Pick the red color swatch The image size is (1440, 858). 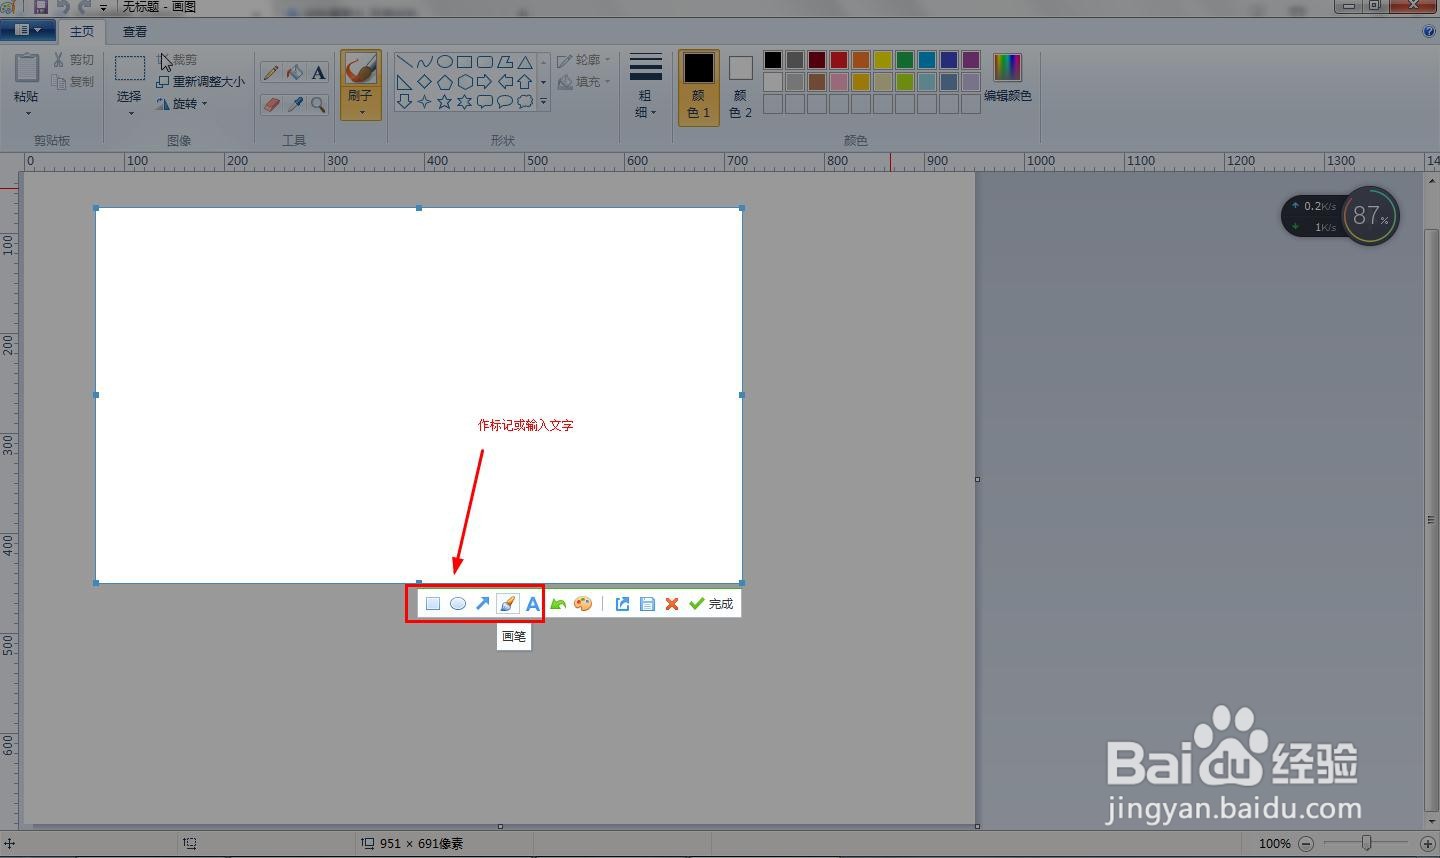(839, 60)
